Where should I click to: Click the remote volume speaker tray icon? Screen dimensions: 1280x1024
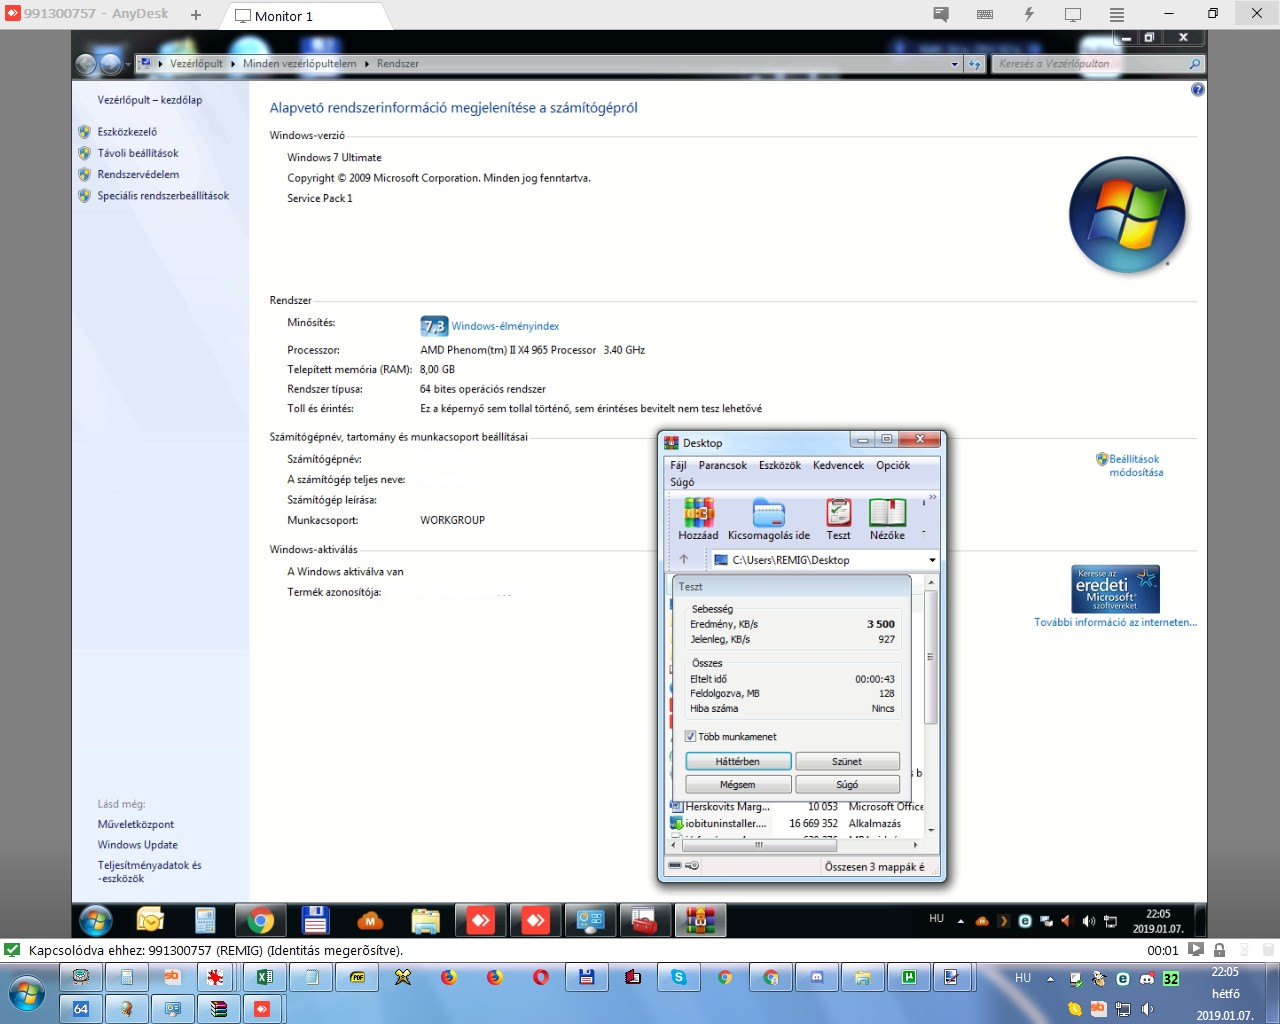(x=1088, y=921)
